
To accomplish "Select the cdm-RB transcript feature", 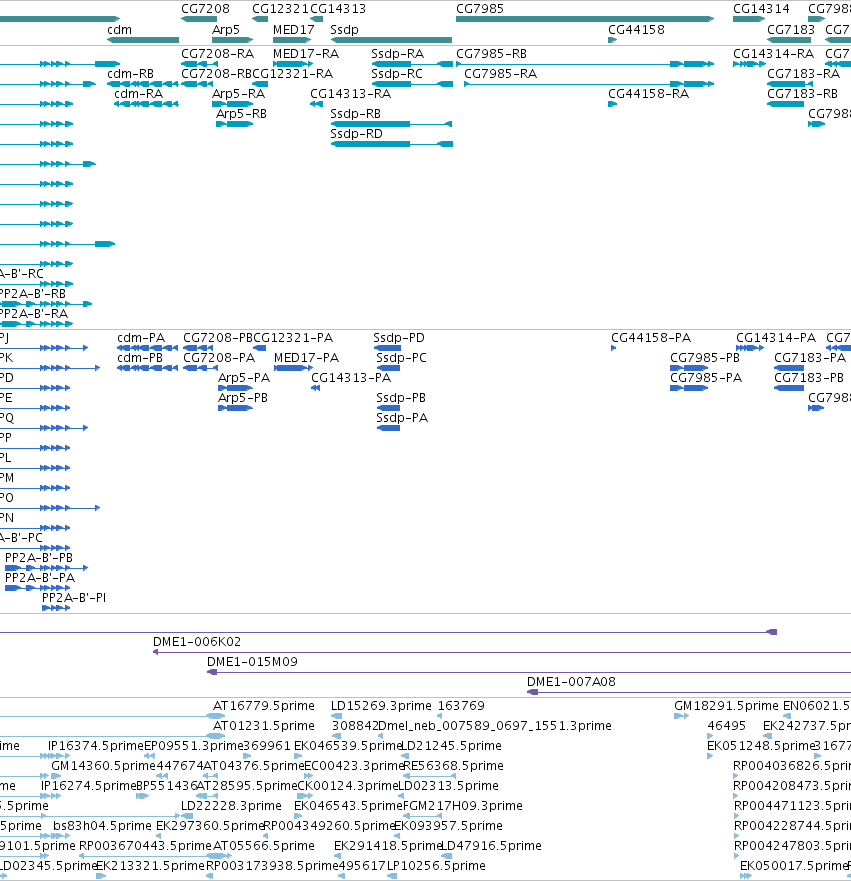I will (x=143, y=84).
